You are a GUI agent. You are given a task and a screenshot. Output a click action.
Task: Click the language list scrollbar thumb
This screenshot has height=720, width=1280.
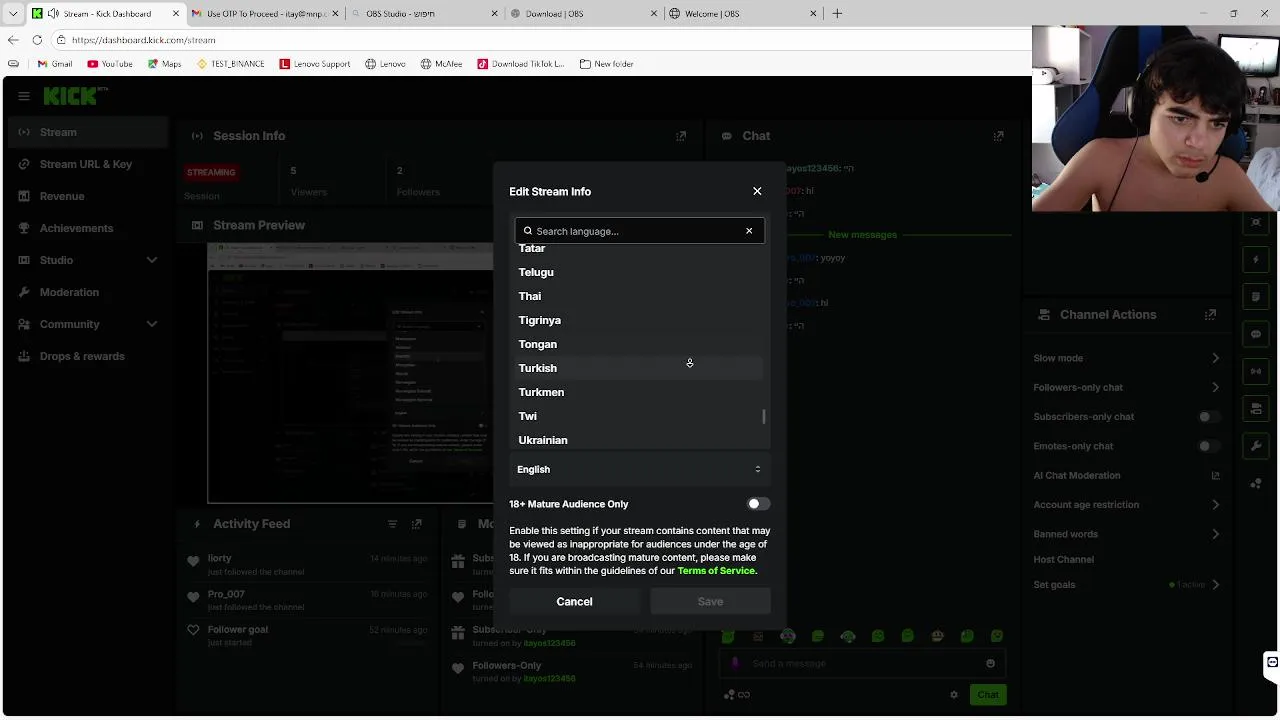tap(764, 416)
